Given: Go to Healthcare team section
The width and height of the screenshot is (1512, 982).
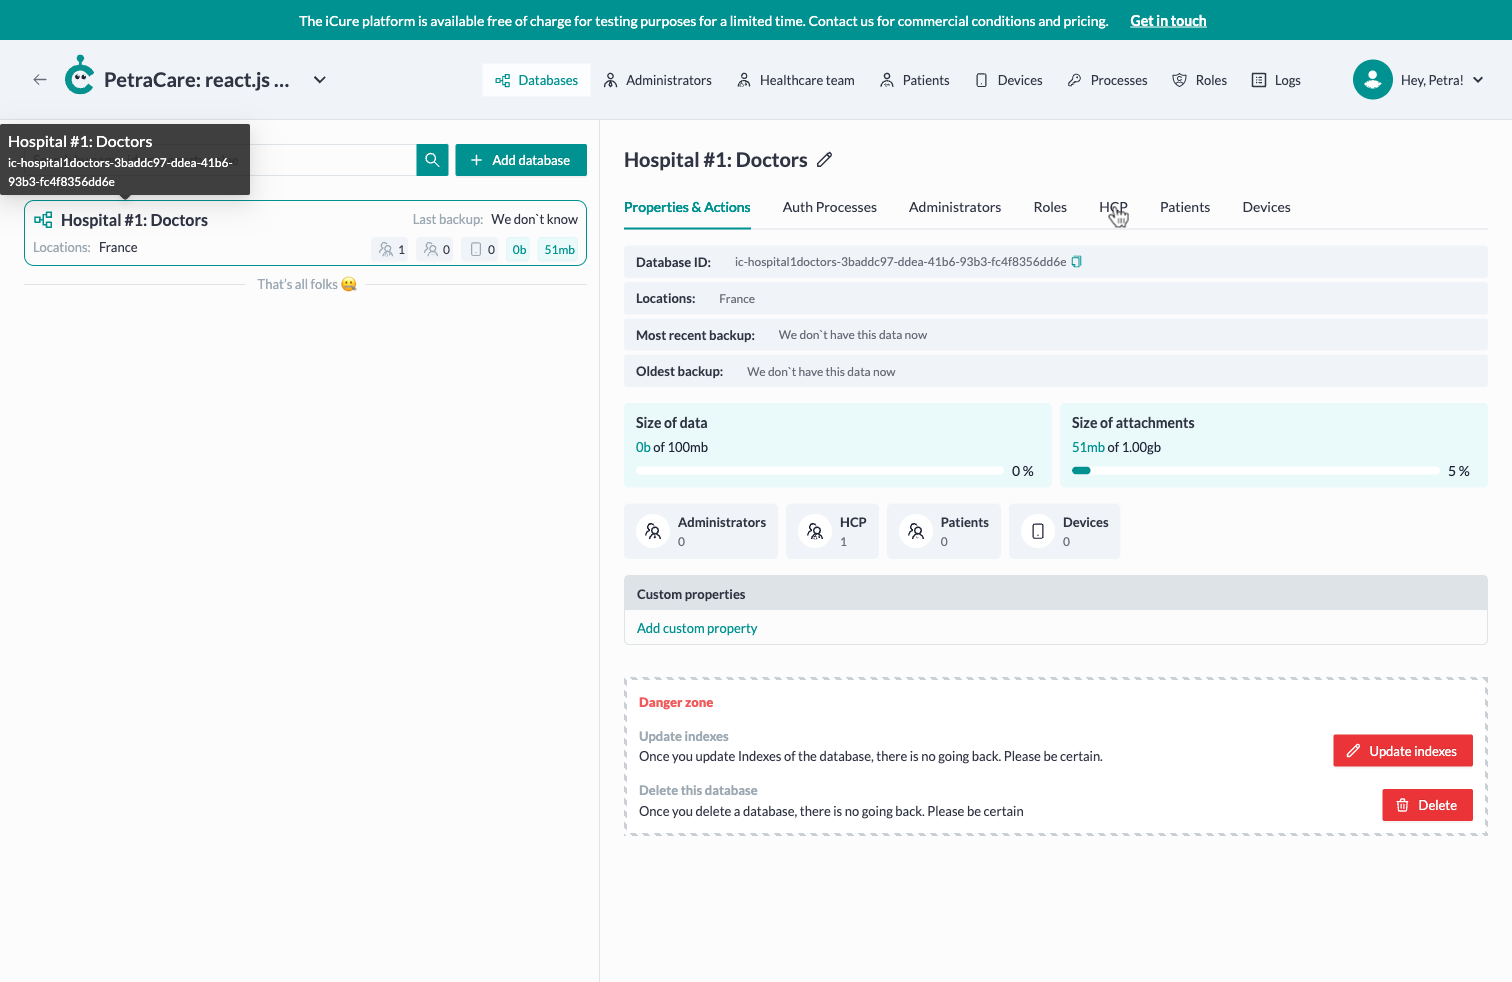Looking at the screenshot, I should pyautogui.click(x=795, y=80).
